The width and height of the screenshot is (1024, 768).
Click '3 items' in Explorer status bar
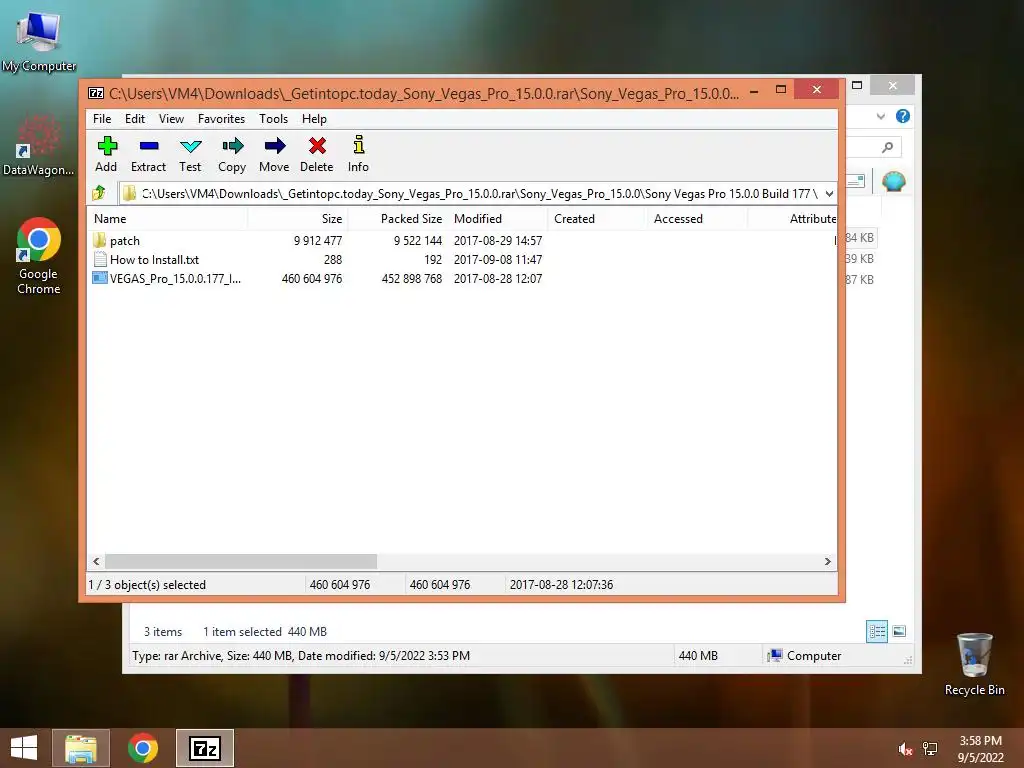tap(163, 632)
